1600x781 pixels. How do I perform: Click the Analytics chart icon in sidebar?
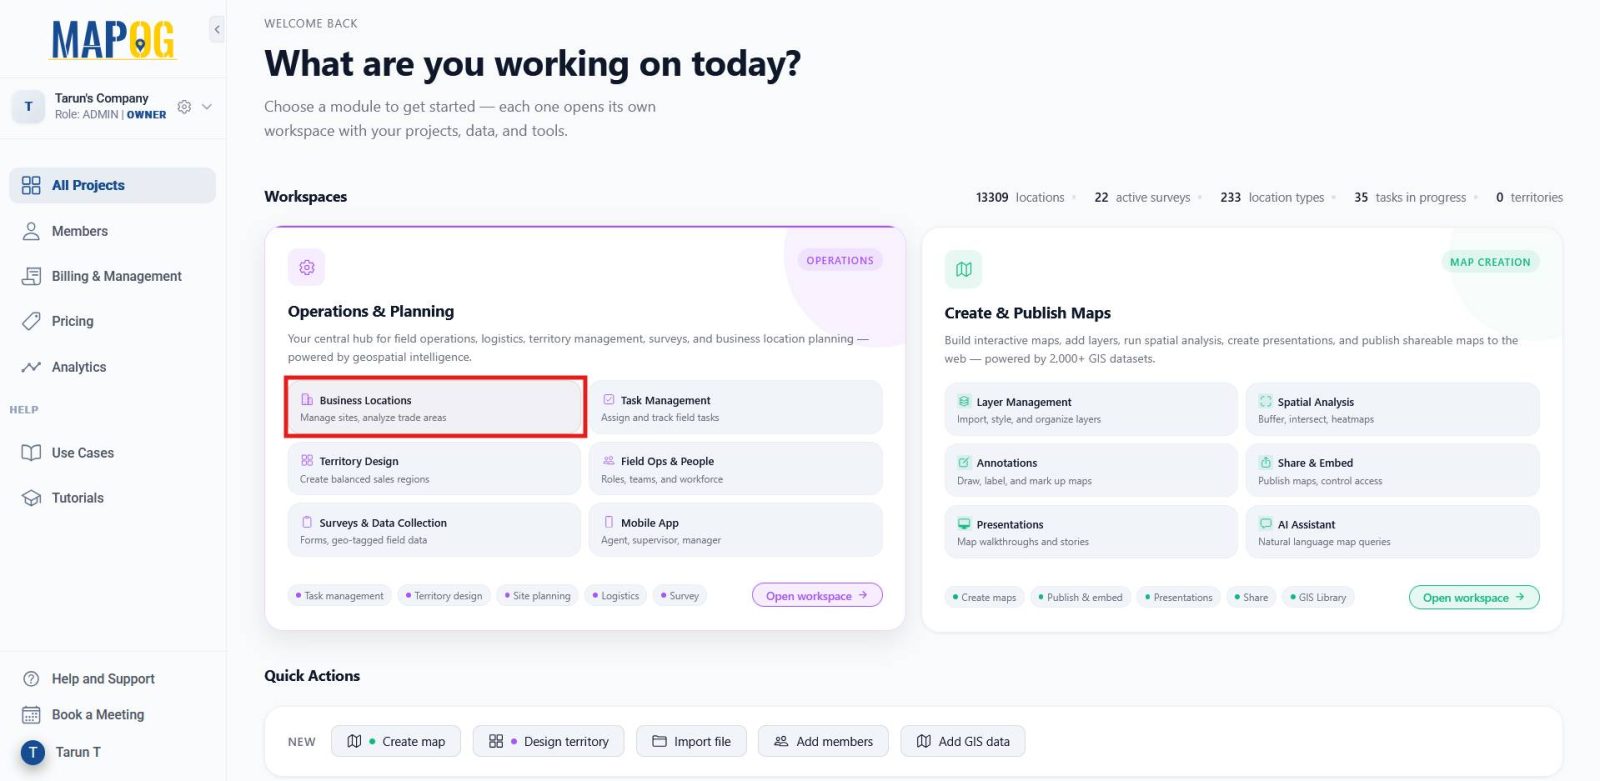[x=31, y=367]
